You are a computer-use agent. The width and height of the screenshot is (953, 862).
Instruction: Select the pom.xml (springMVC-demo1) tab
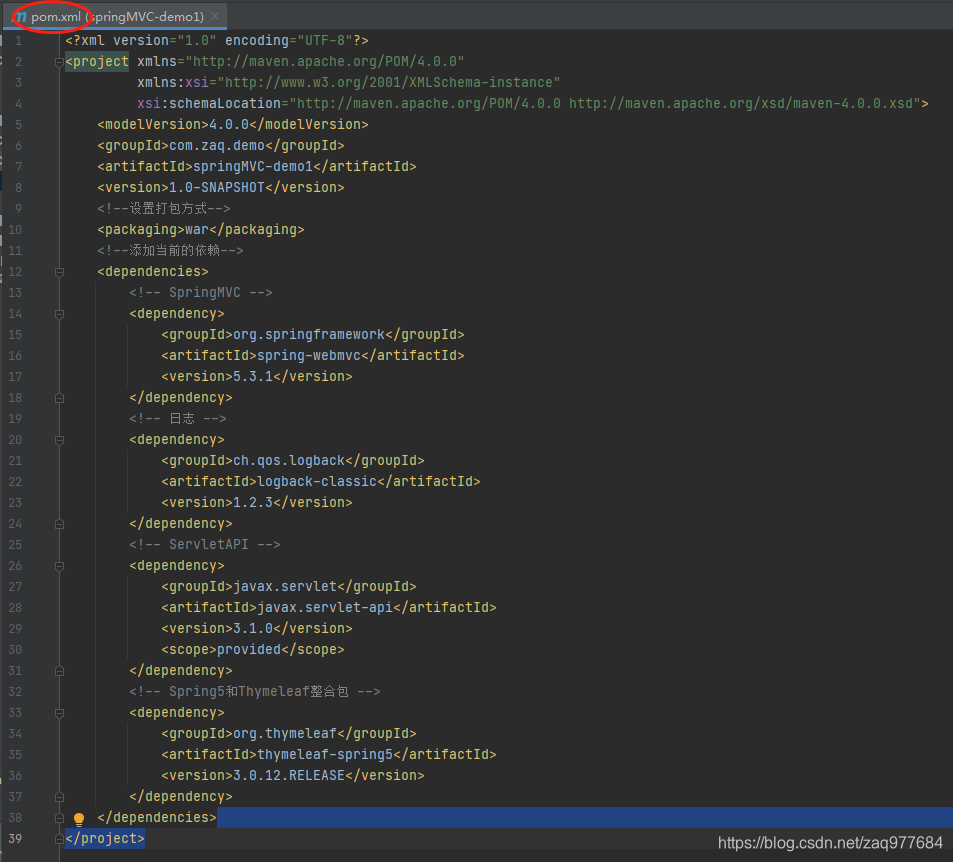(110, 16)
